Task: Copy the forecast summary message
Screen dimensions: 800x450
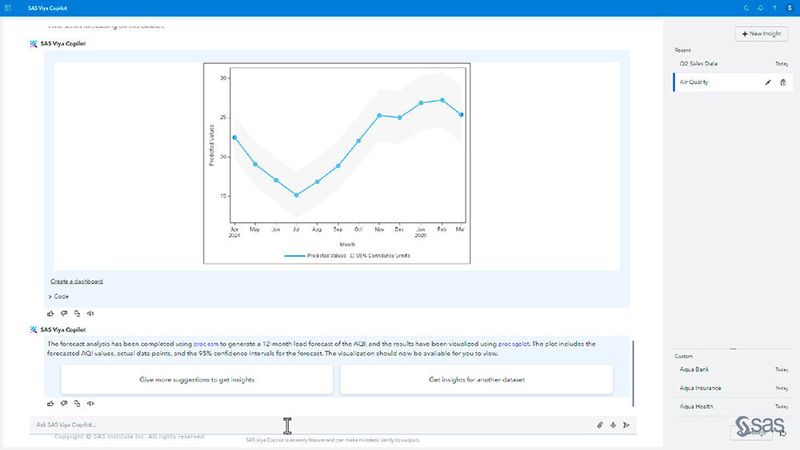Action: tap(77, 403)
